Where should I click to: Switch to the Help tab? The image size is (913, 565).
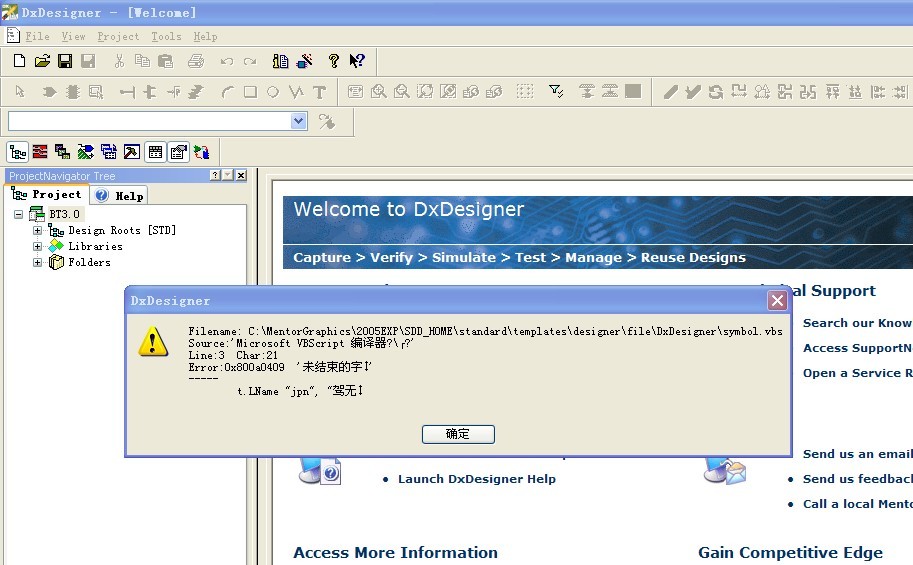coord(119,196)
